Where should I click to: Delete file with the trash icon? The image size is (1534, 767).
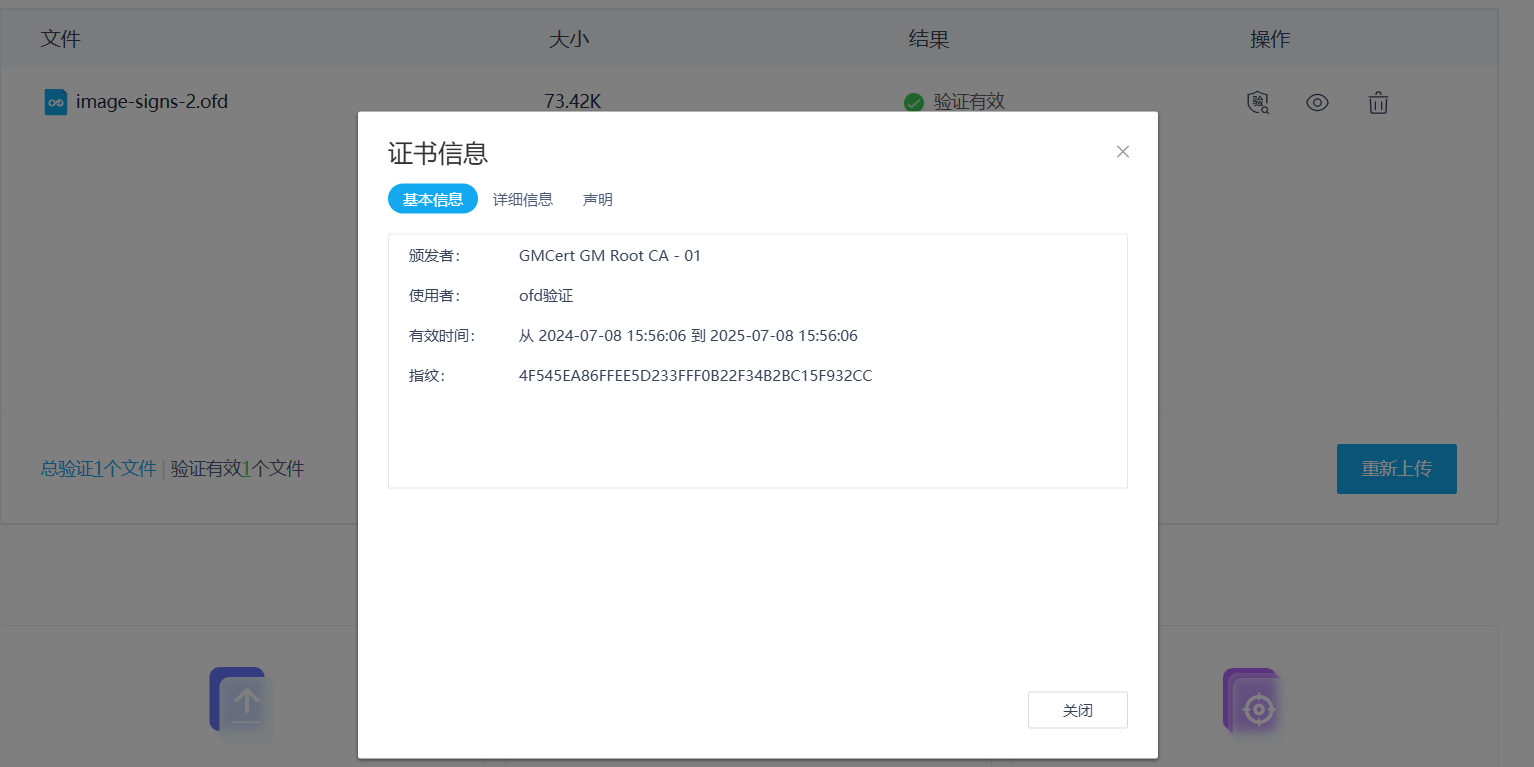1378,102
